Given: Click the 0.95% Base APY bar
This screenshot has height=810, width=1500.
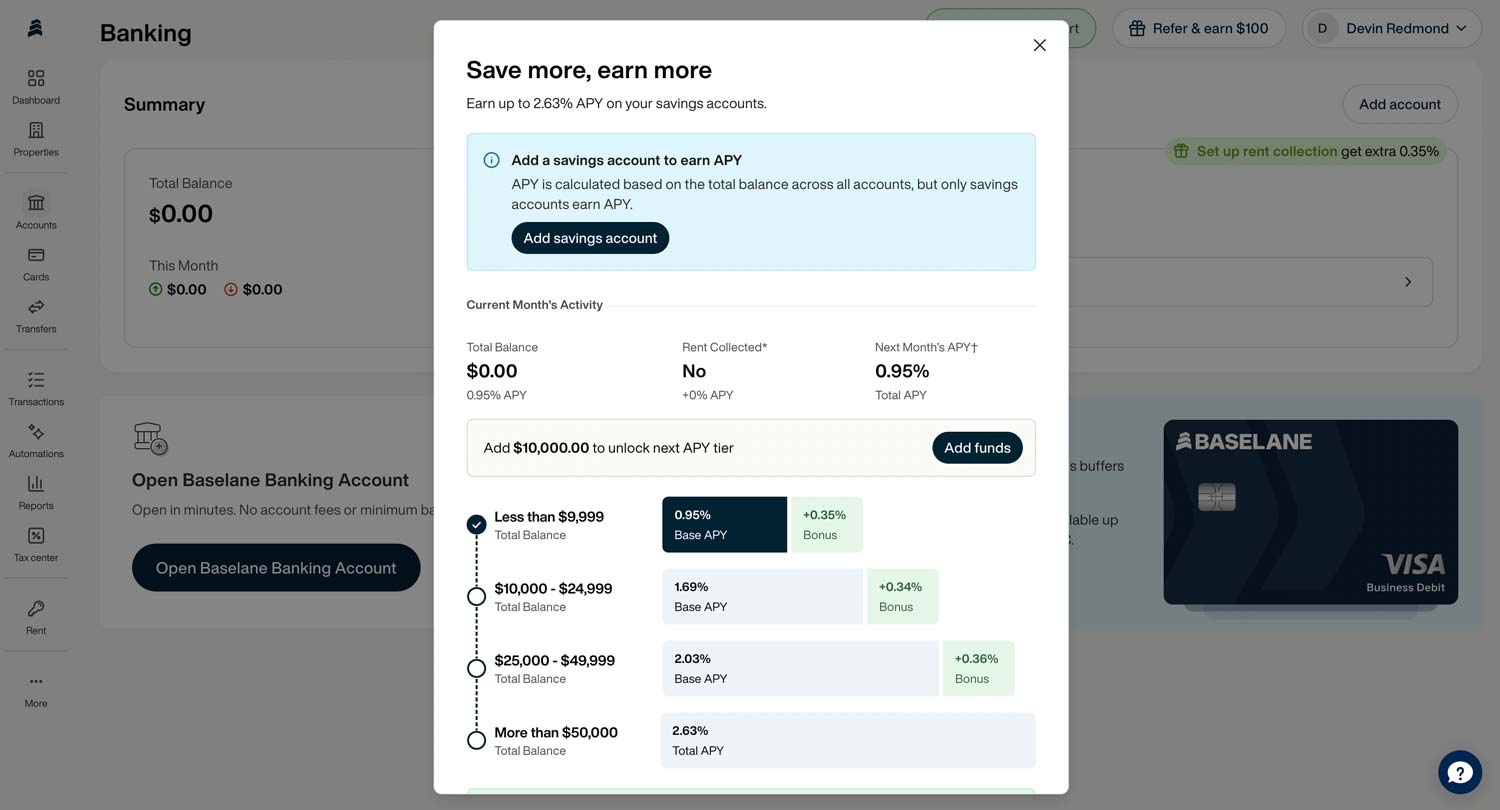Looking at the screenshot, I should (724, 524).
